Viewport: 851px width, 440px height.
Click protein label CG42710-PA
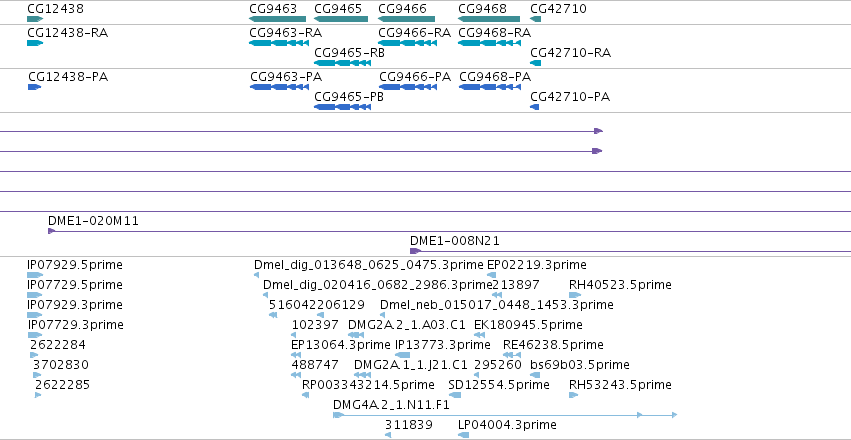click(570, 97)
